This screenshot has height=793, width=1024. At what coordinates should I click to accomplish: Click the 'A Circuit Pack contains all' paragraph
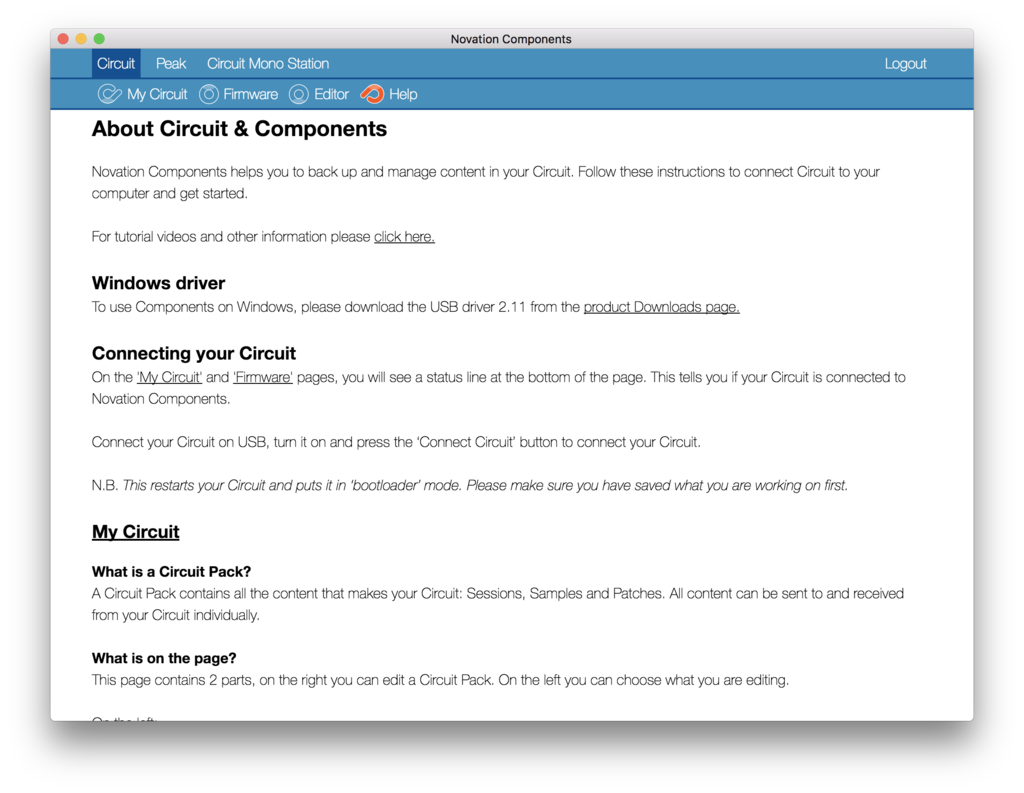[x=498, y=604]
